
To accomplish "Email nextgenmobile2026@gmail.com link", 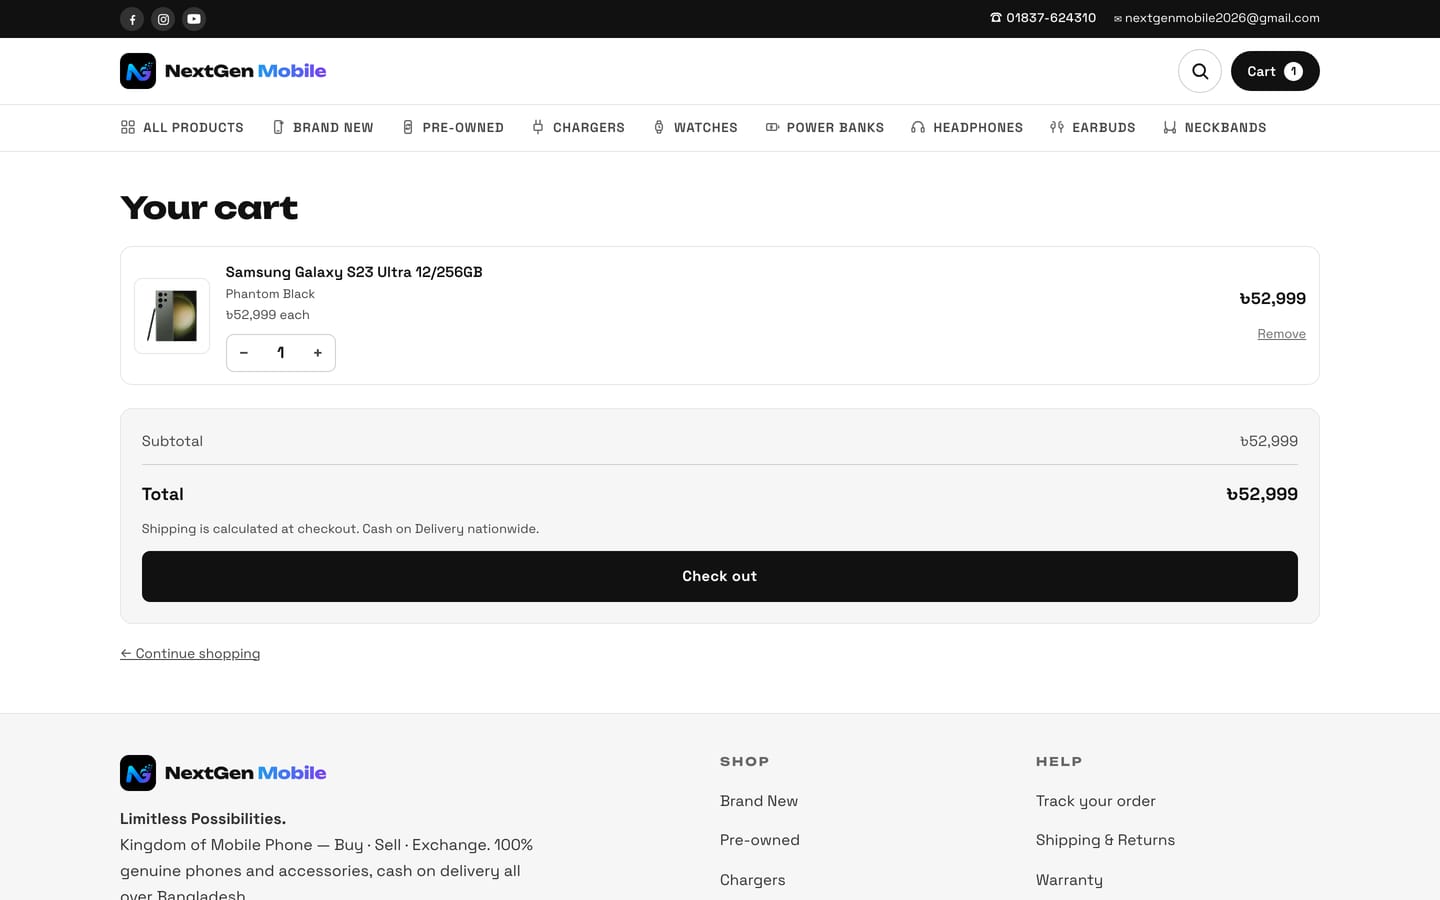I will 1216,18.
